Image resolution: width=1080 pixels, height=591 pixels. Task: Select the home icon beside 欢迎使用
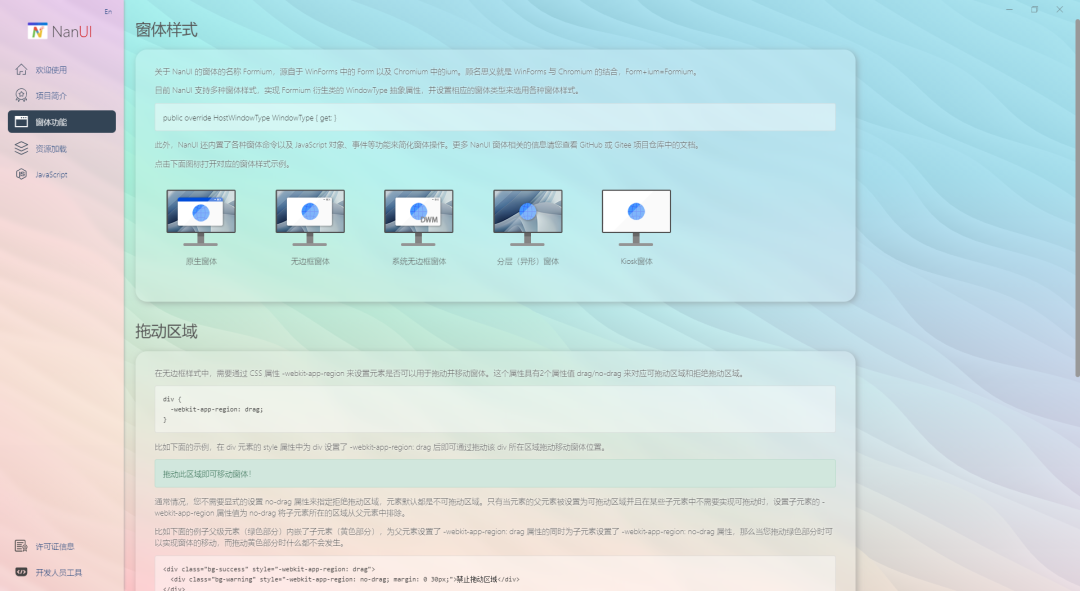pyautogui.click(x=21, y=69)
